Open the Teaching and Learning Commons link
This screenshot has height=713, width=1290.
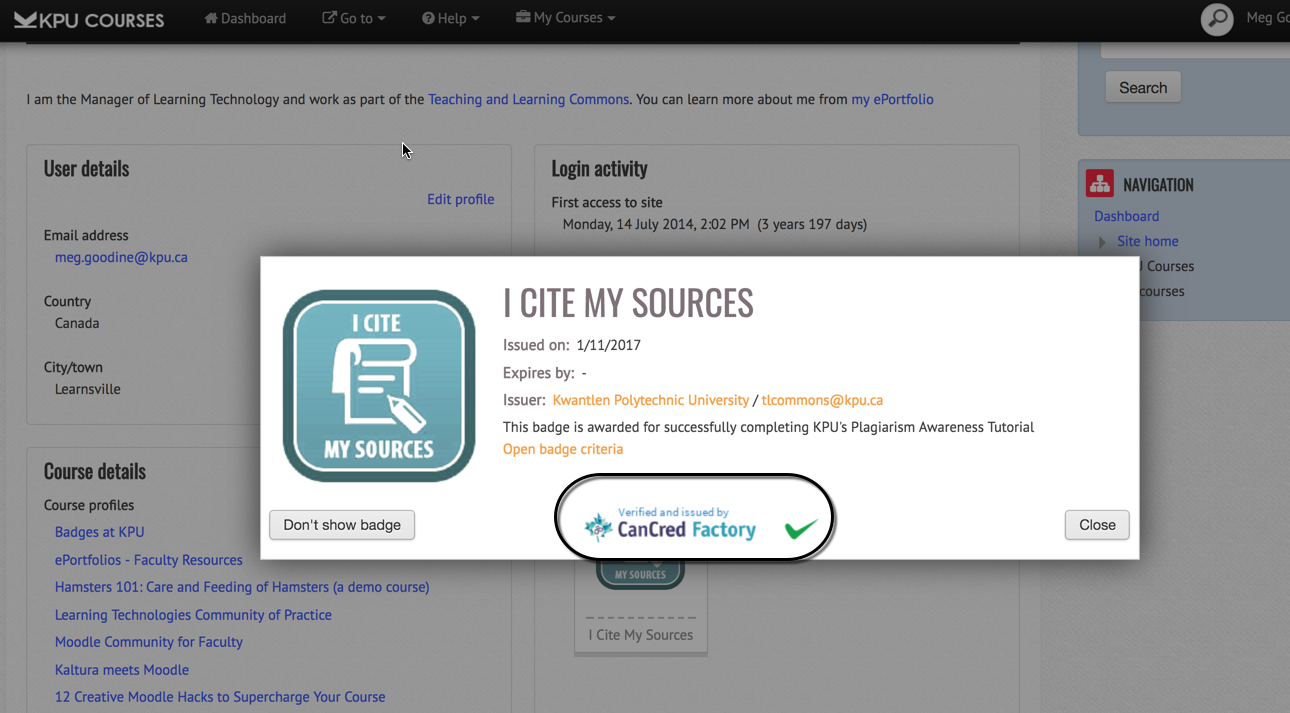click(x=528, y=99)
